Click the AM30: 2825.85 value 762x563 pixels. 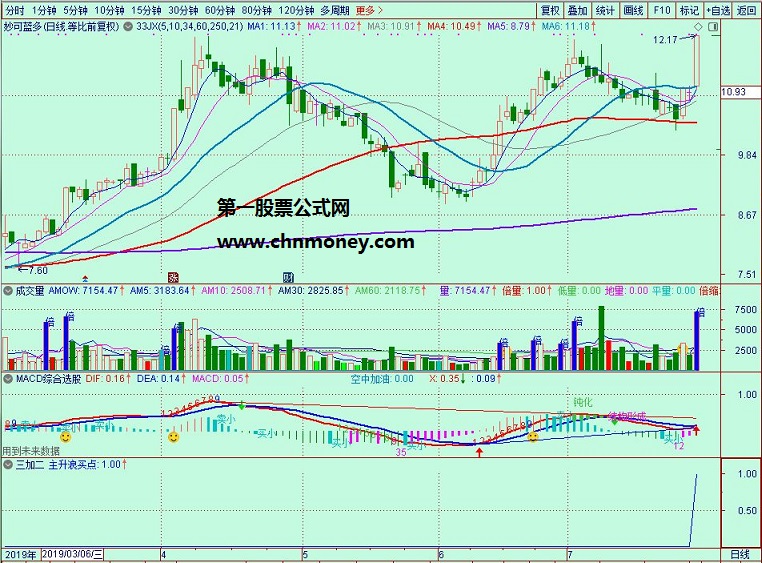313,290
